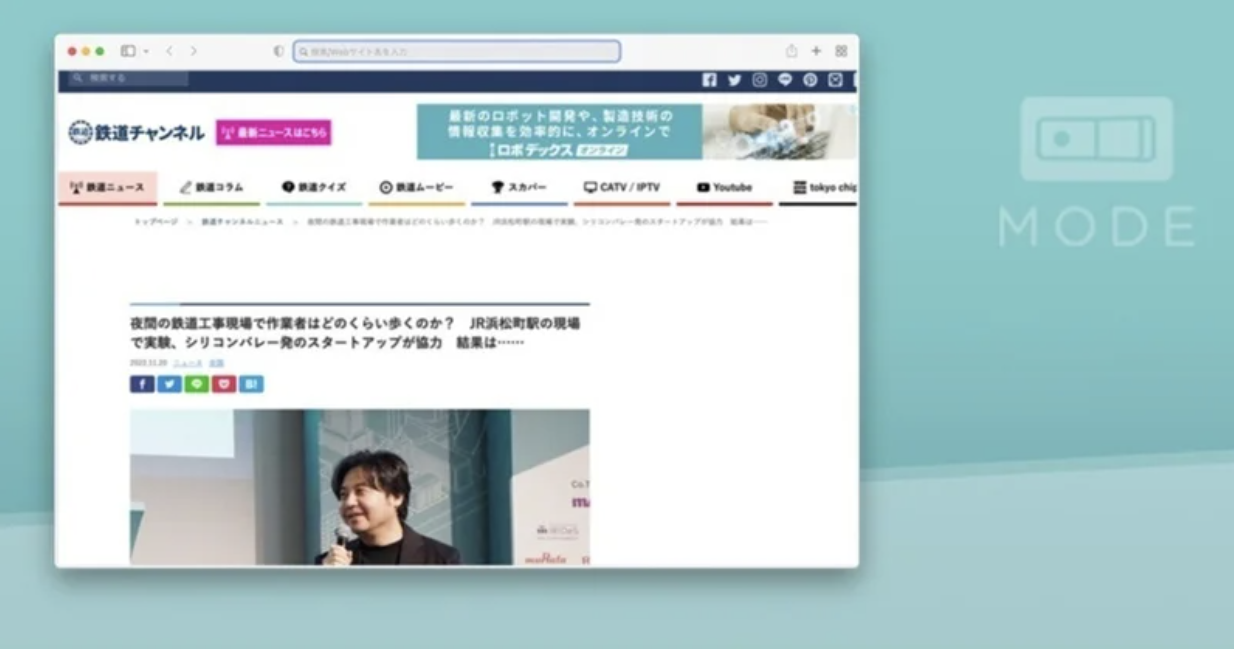Open the sidebar dropdown arrow in toolbar
Image resolution: width=1234 pixels, height=650 pixels.
tap(146, 51)
